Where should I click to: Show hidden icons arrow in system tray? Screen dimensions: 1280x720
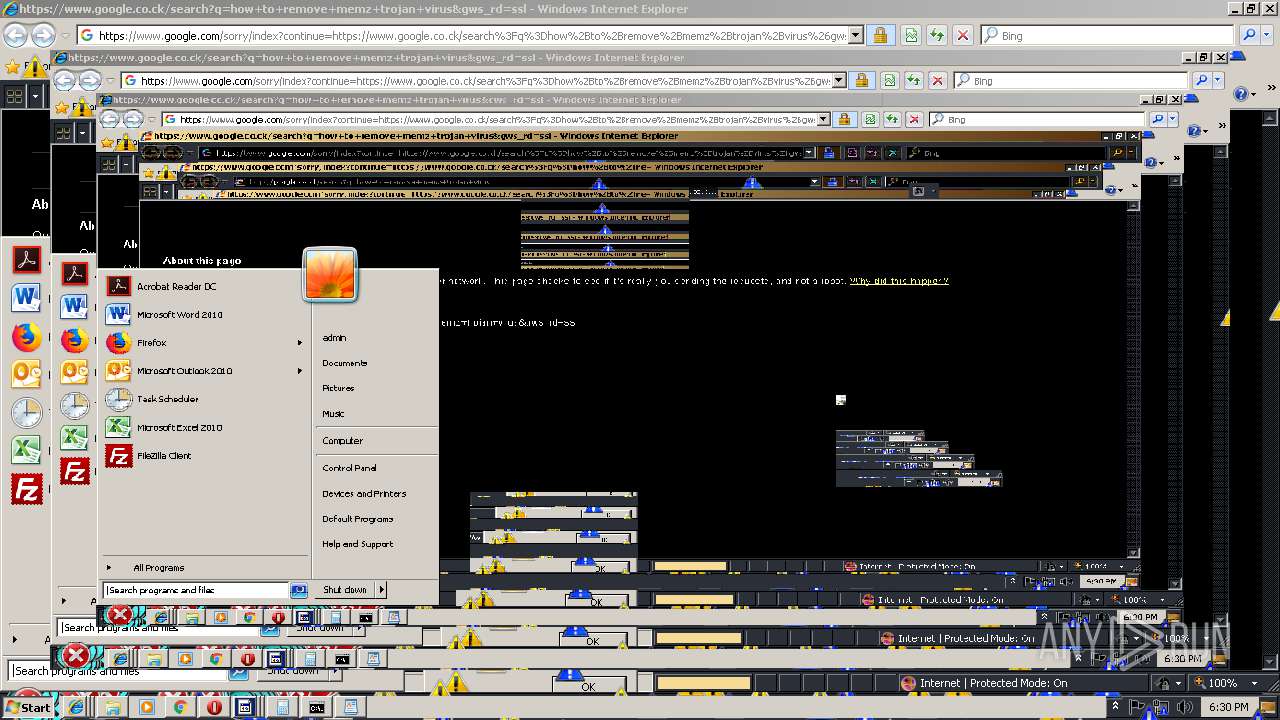tap(1115, 707)
